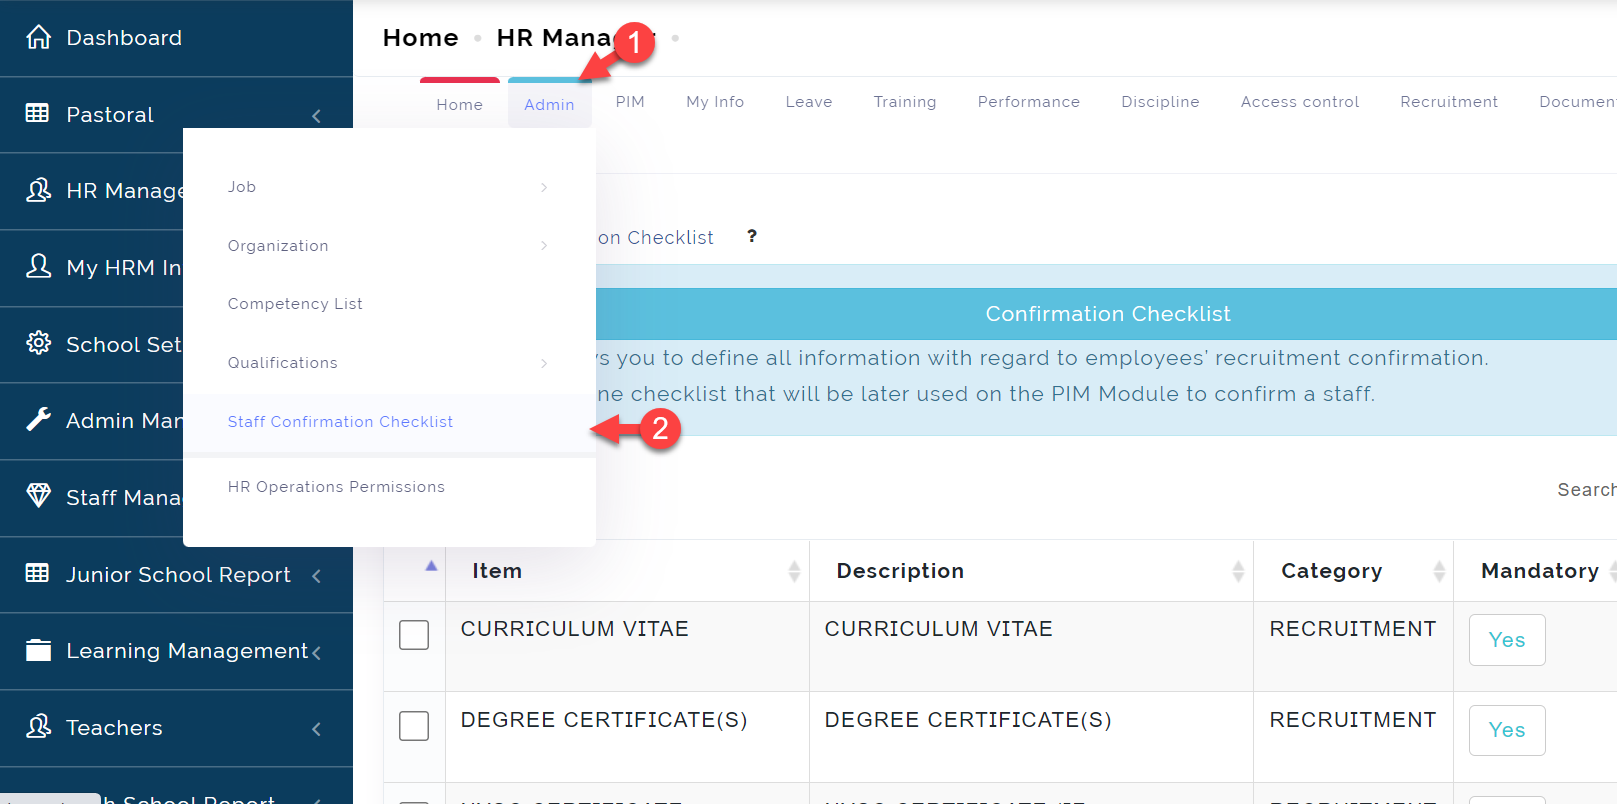Image resolution: width=1617 pixels, height=804 pixels.
Task: Click the Learning Management folder icon
Action: point(38,650)
